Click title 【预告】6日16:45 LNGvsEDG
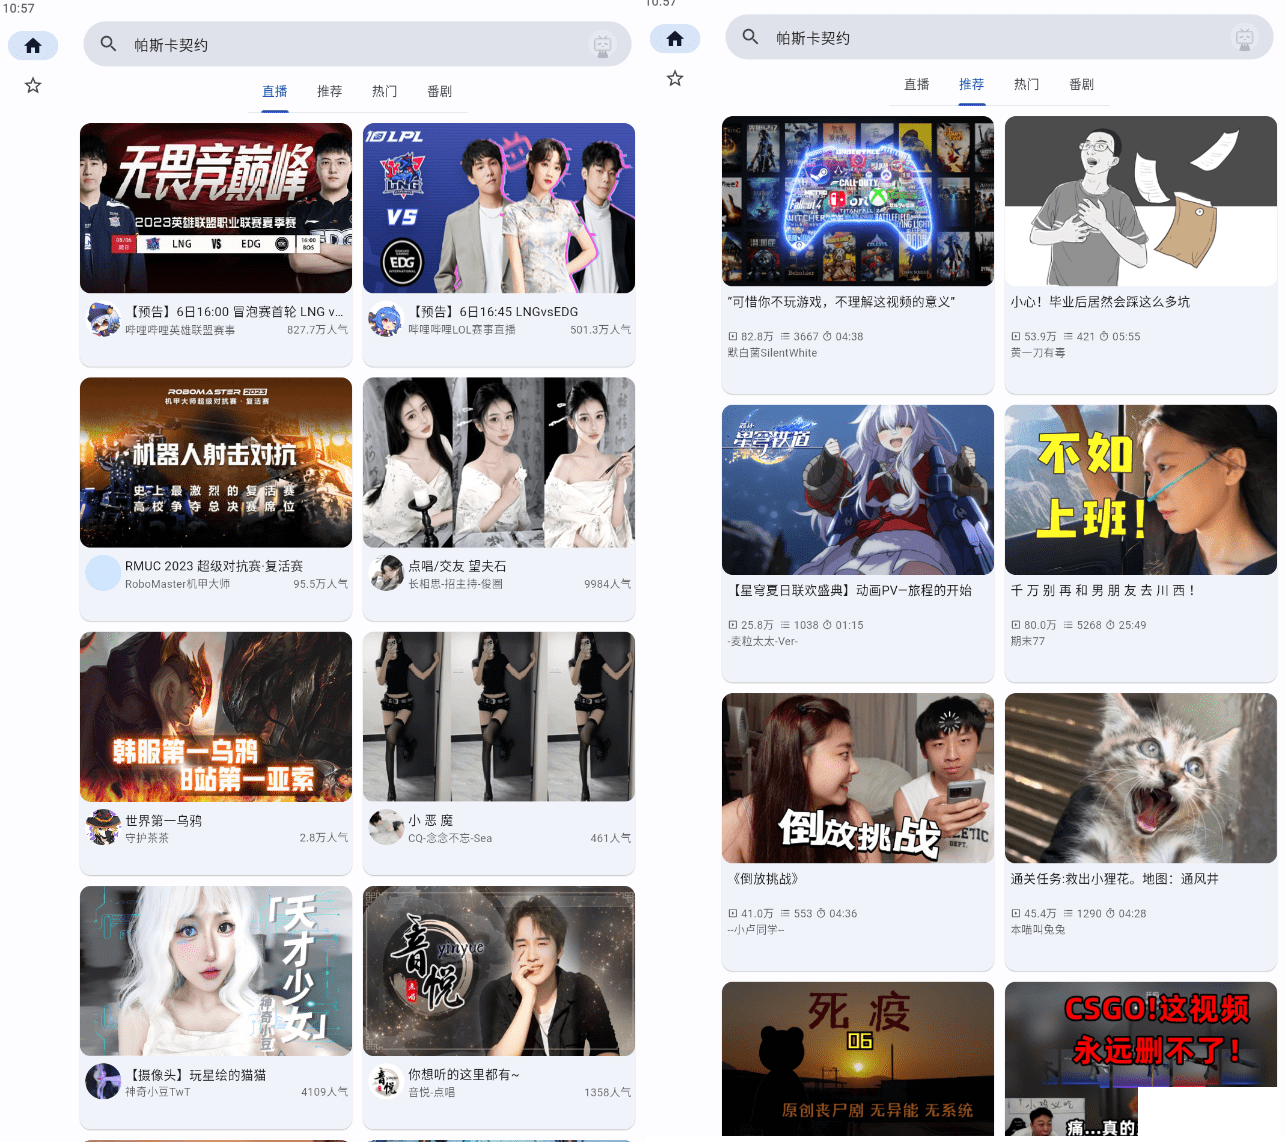The image size is (1285, 1142). [x=493, y=312]
